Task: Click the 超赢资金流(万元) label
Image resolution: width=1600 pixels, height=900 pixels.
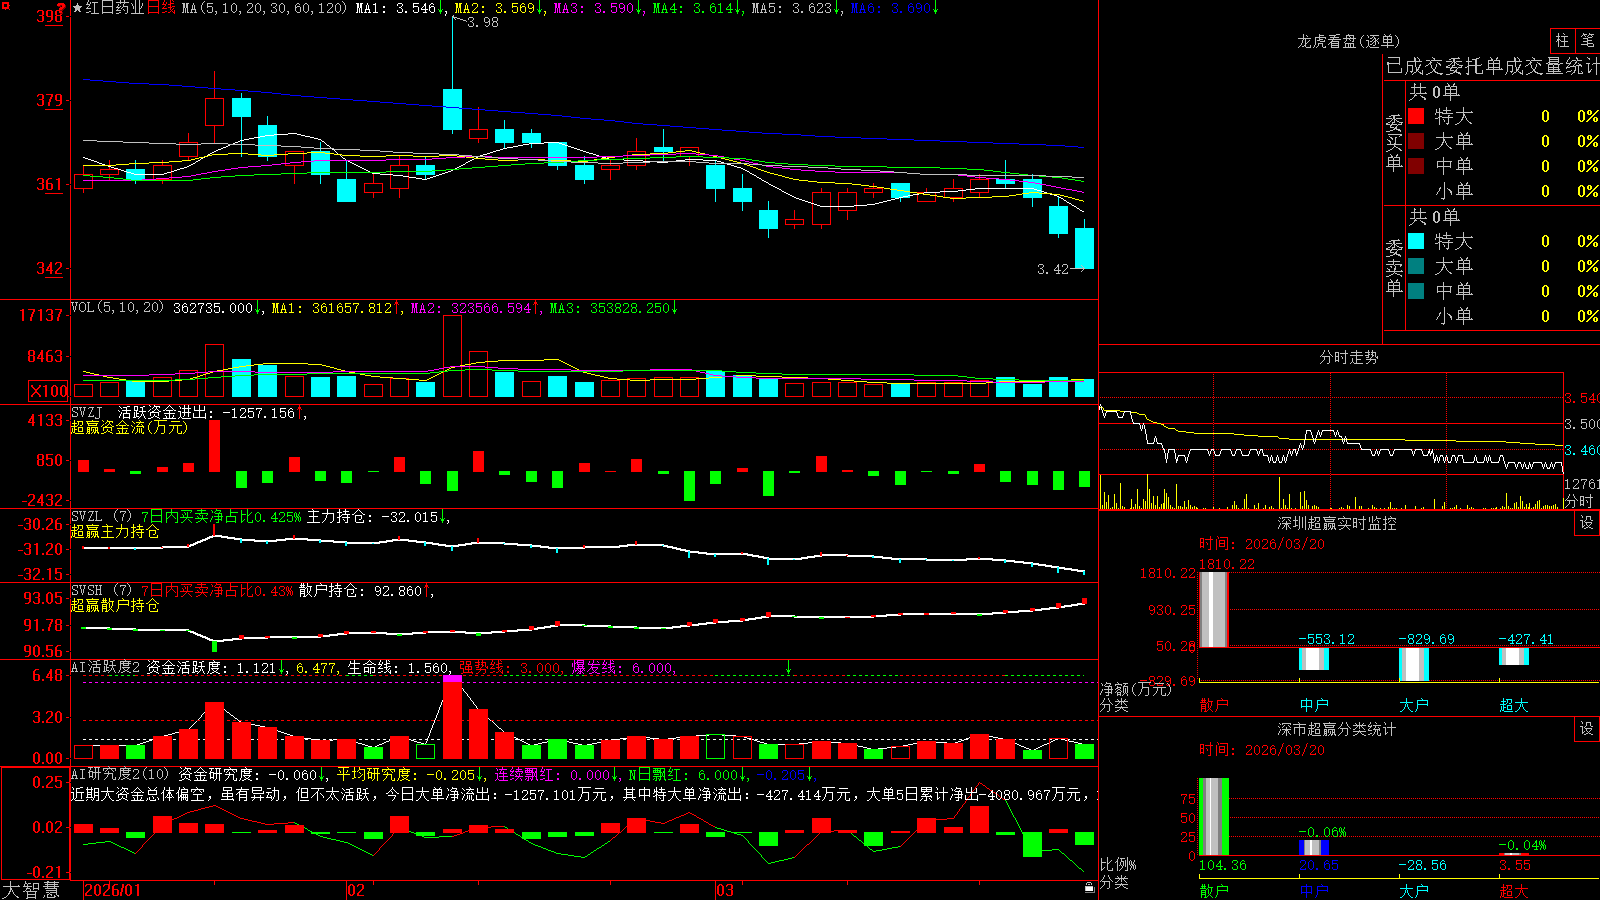Action: pyautogui.click(x=129, y=427)
